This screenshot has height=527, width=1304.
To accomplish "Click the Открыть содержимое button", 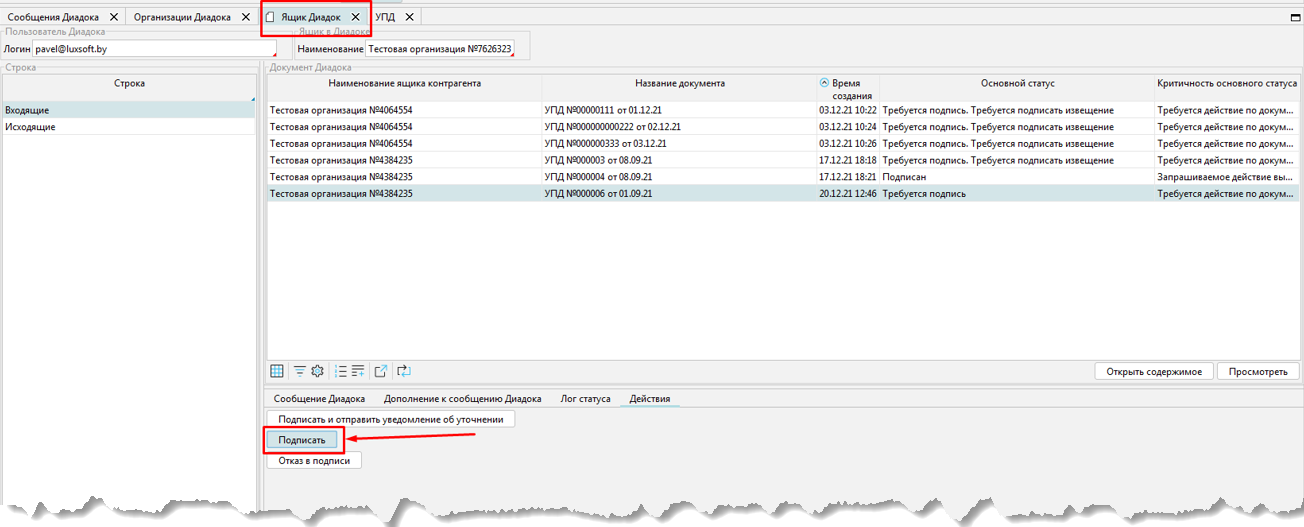I will click(x=1153, y=372).
